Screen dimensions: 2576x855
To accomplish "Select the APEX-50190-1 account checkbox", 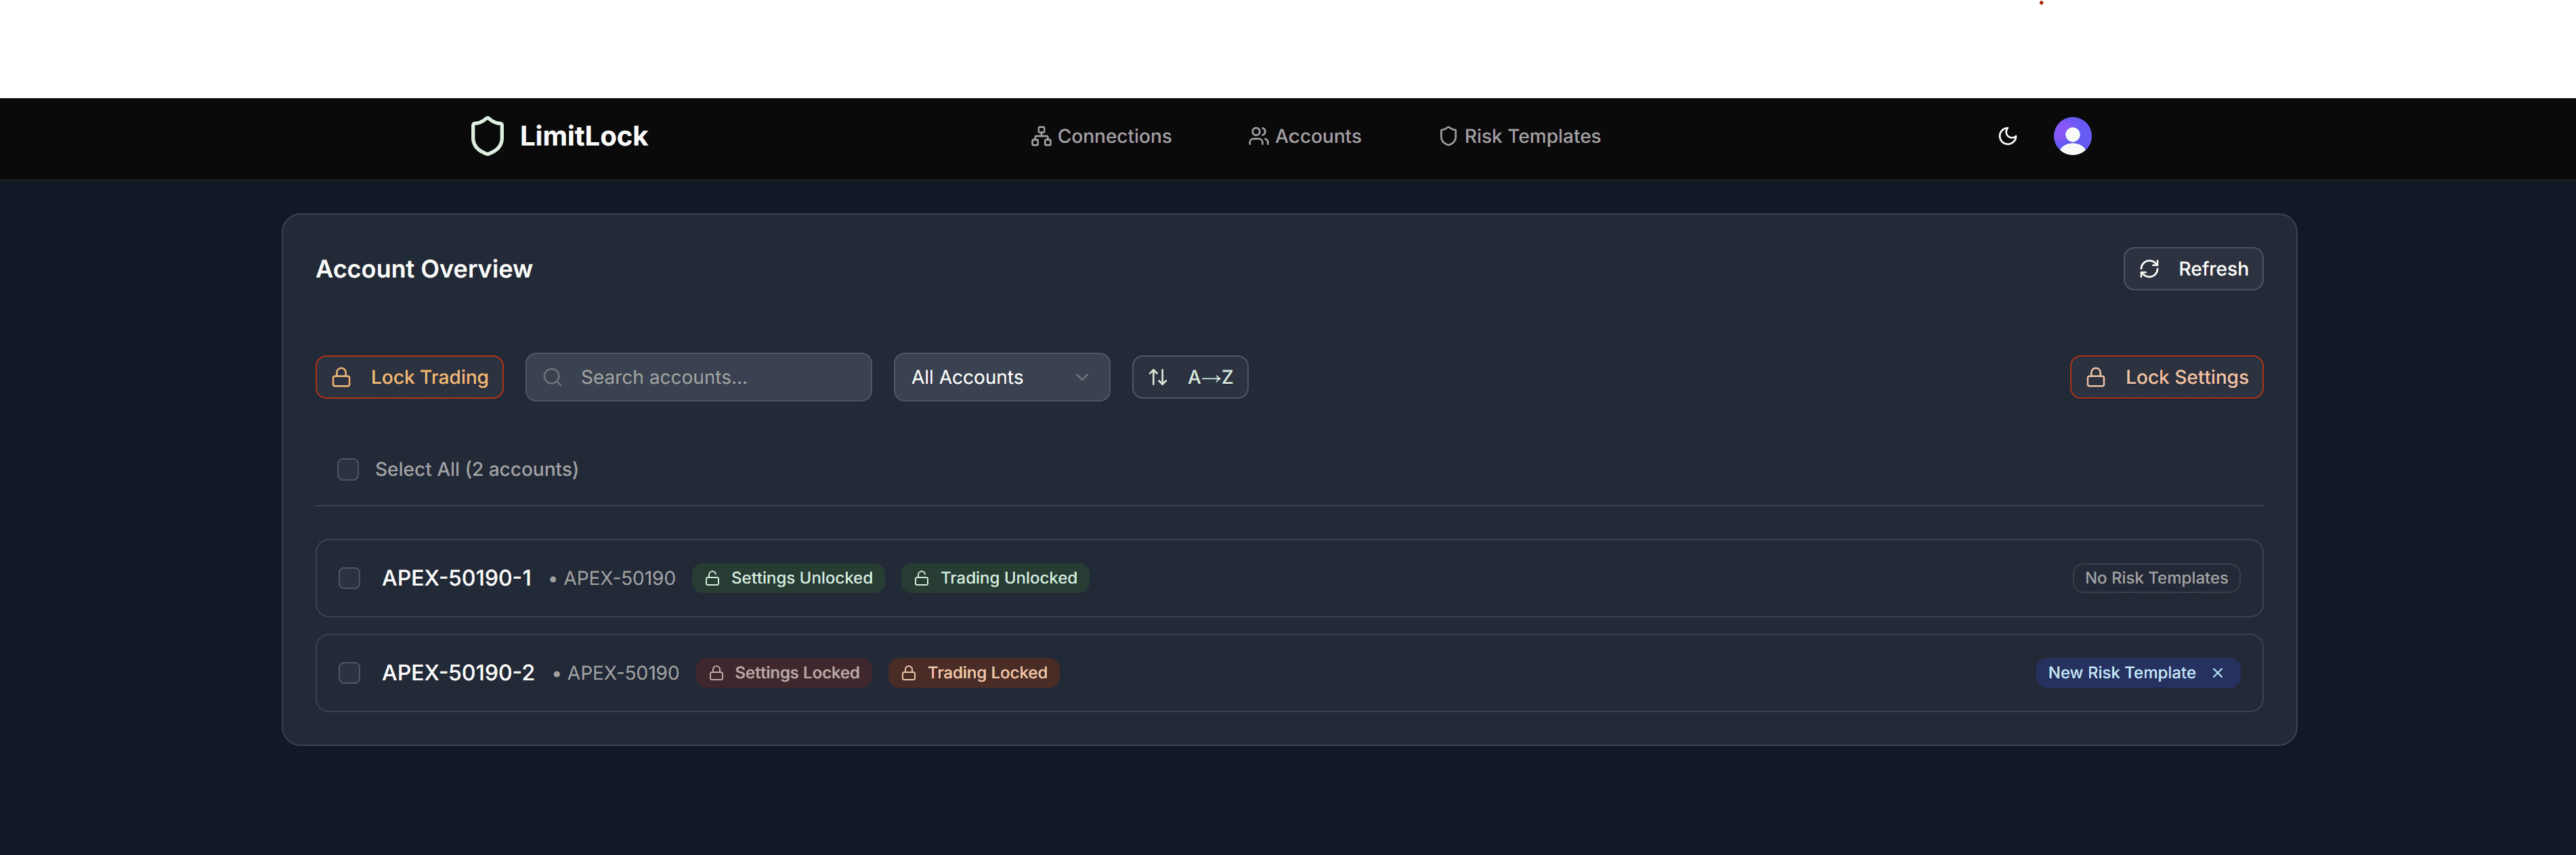I will click(349, 578).
